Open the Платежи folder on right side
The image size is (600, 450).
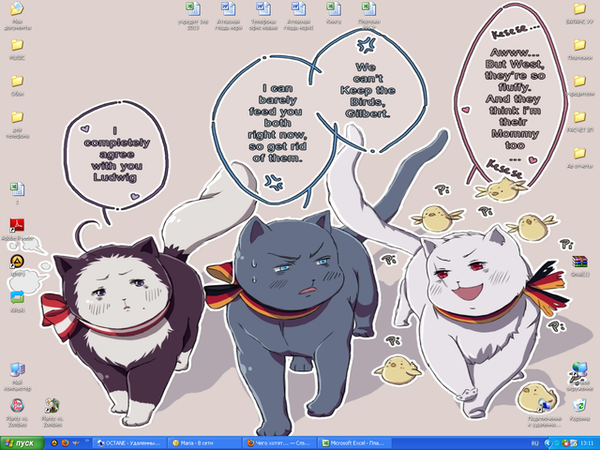tap(579, 45)
